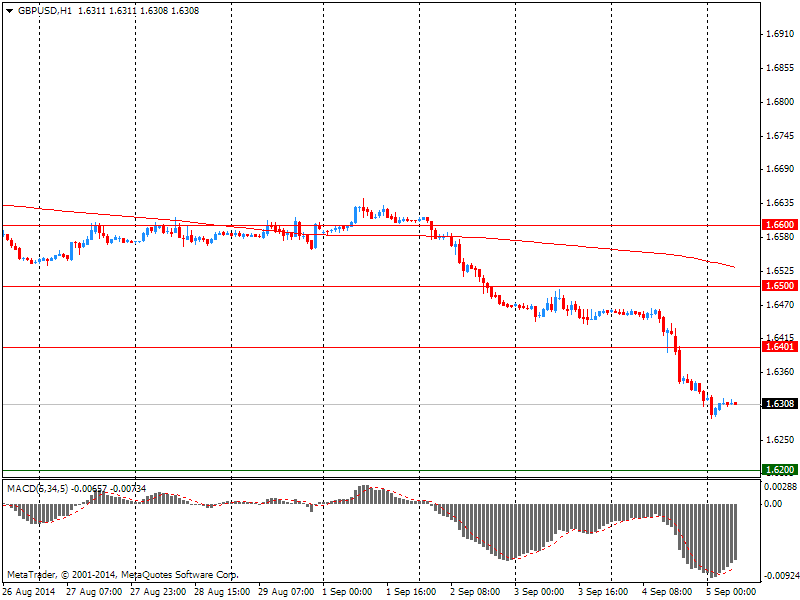This screenshot has height=600, width=800.
Task: Click the 1.6401 red price level label
Action: point(780,347)
